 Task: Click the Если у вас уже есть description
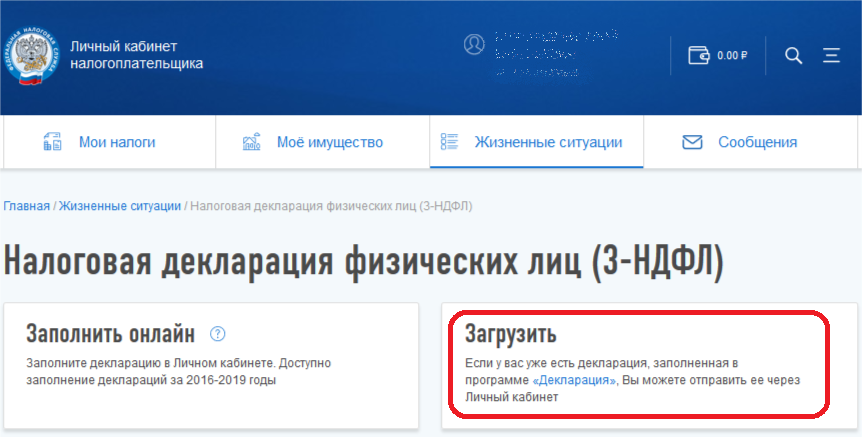click(632, 380)
